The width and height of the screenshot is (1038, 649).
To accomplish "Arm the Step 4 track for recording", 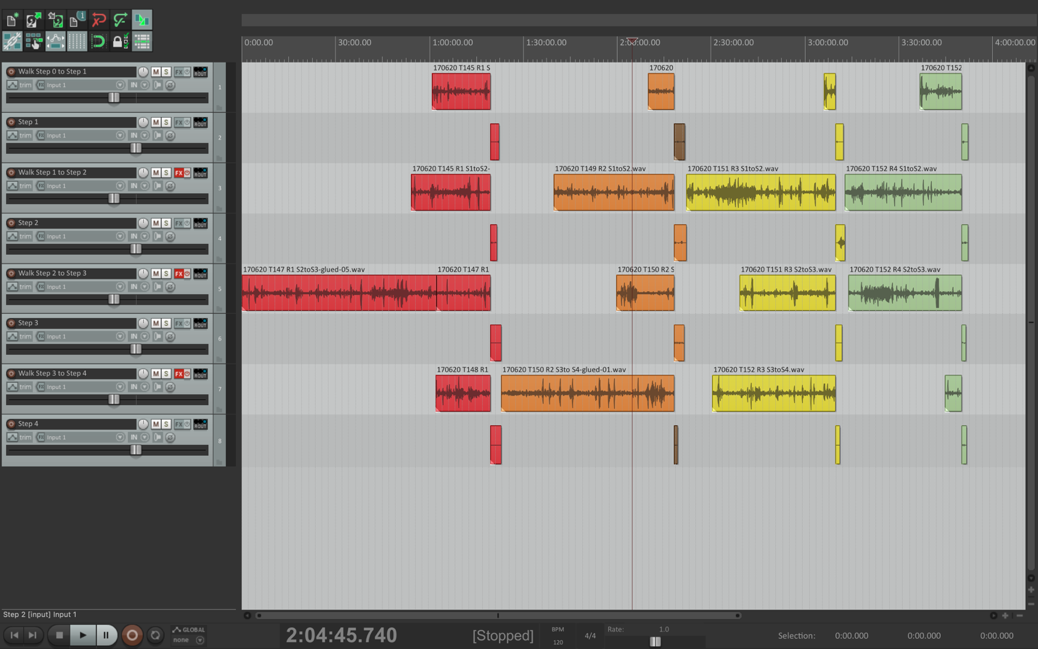I will coord(11,424).
